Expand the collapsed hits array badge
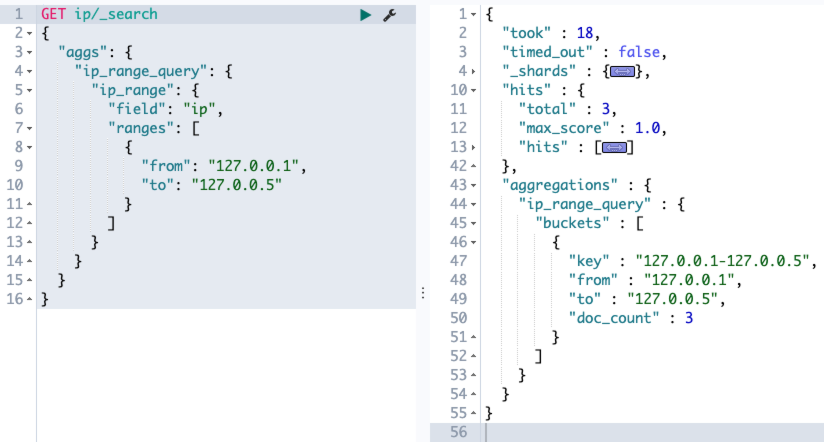The image size is (824, 442). pos(614,148)
